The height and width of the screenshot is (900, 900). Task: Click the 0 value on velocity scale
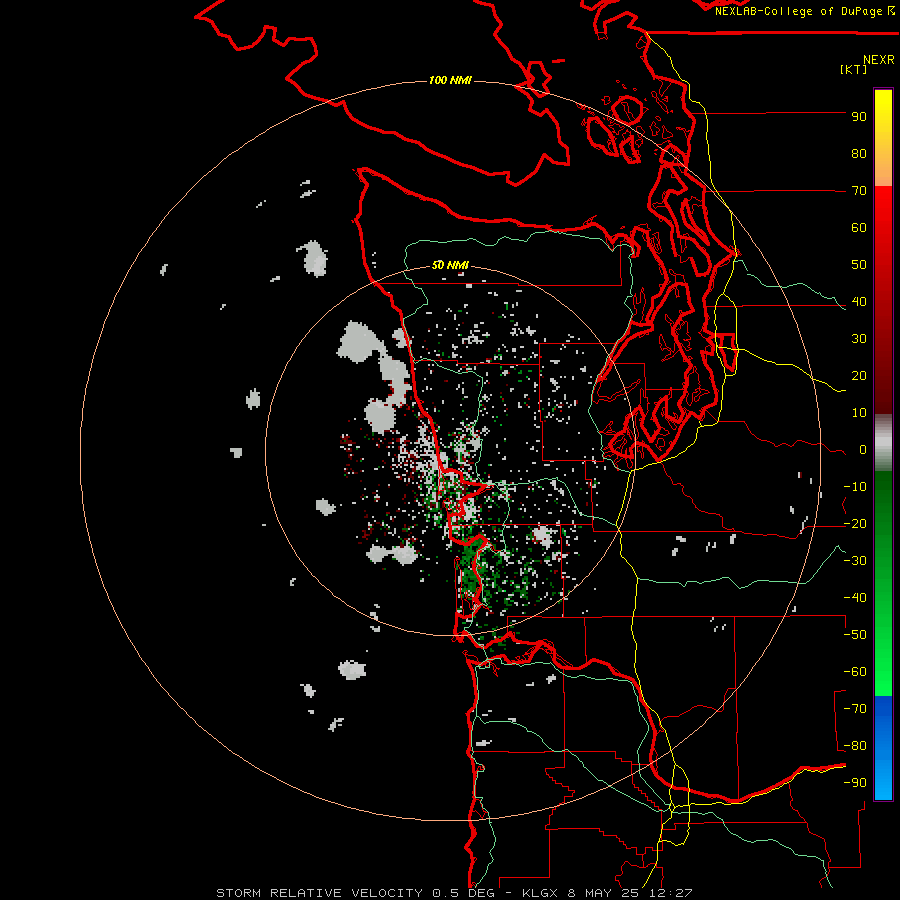coord(863,450)
